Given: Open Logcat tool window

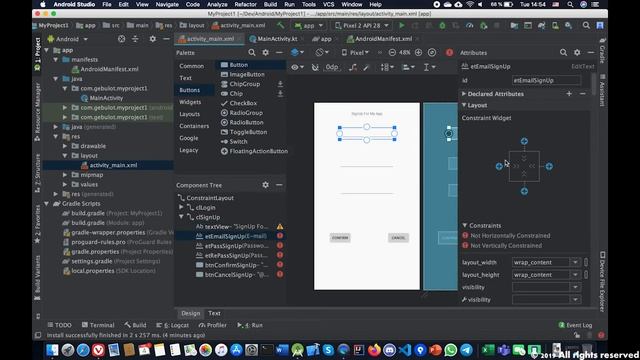Looking at the screenshot, I should 173,325.
